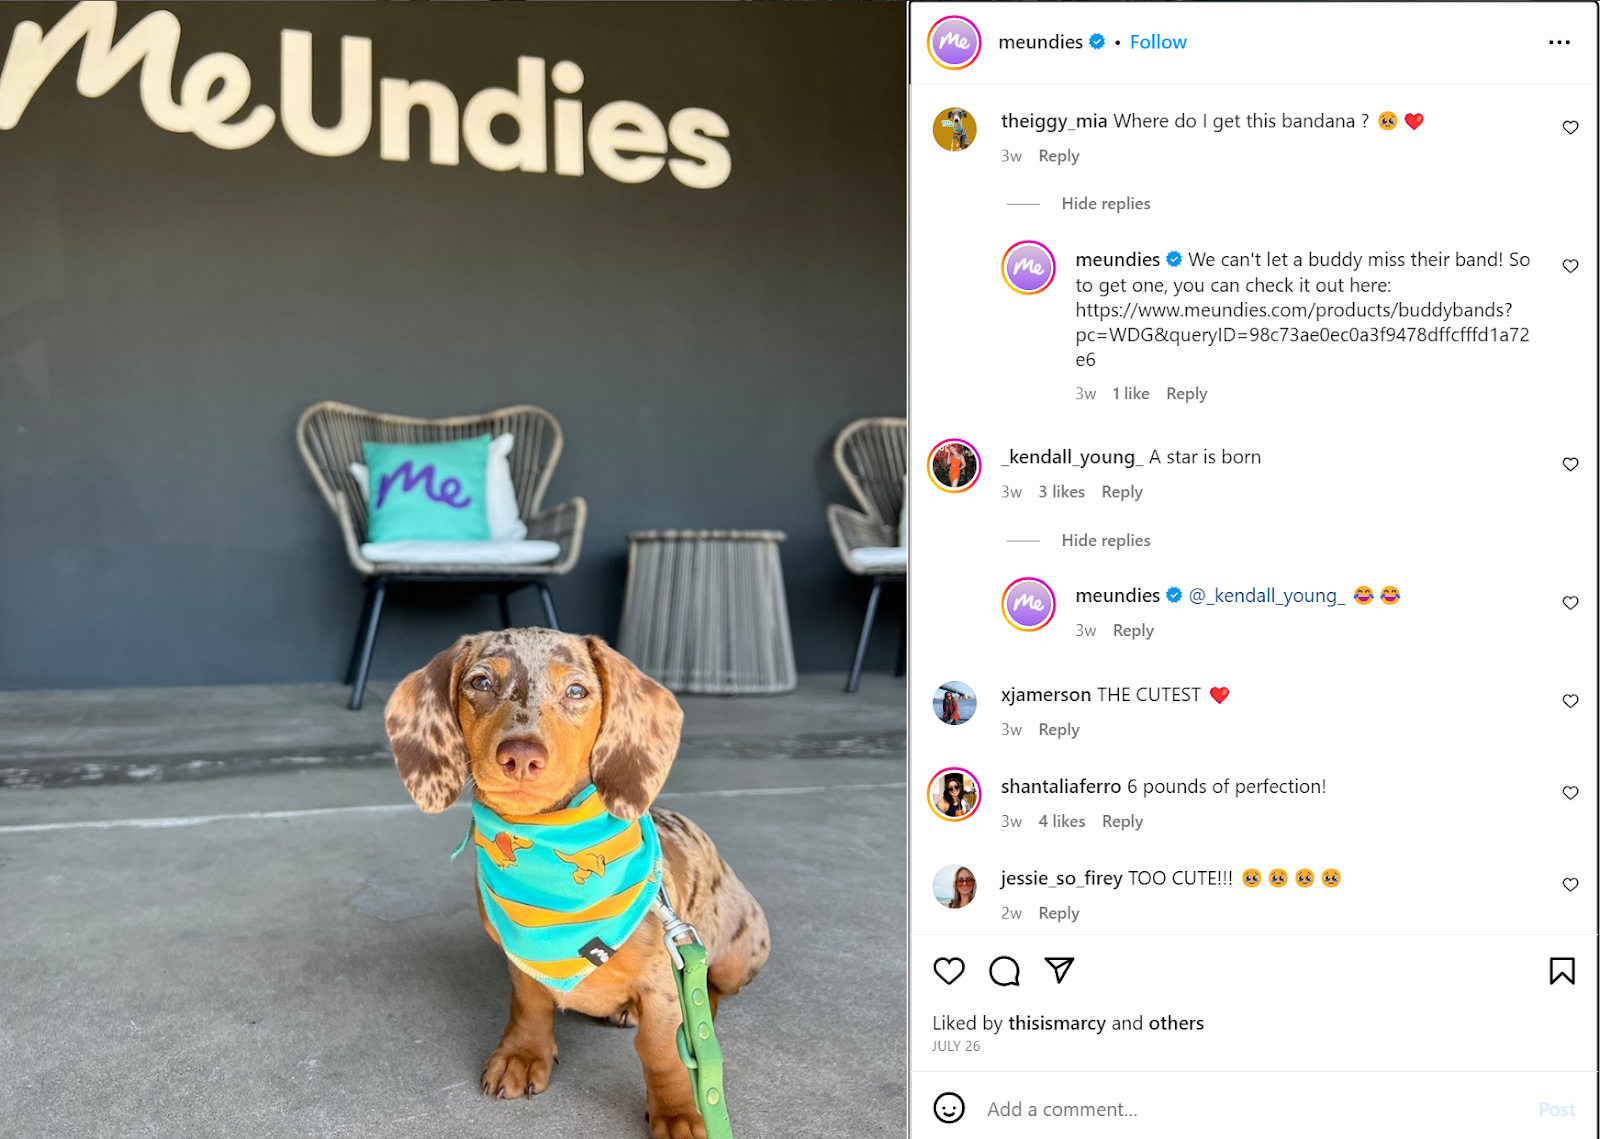Open emoji picker in comment box
The width and height of the screenshot is (1600, 1139).
(949, 1108)
